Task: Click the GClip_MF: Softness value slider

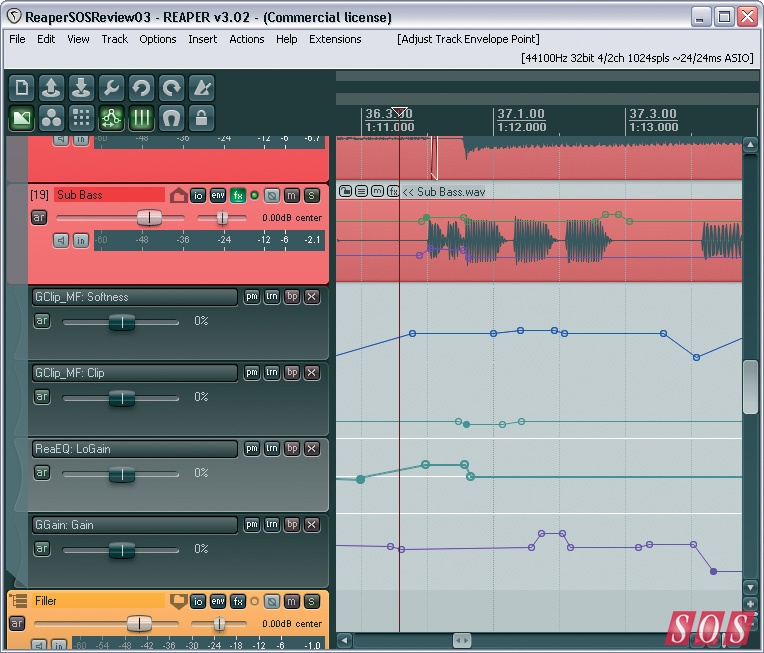Action: tap(121, 322)
